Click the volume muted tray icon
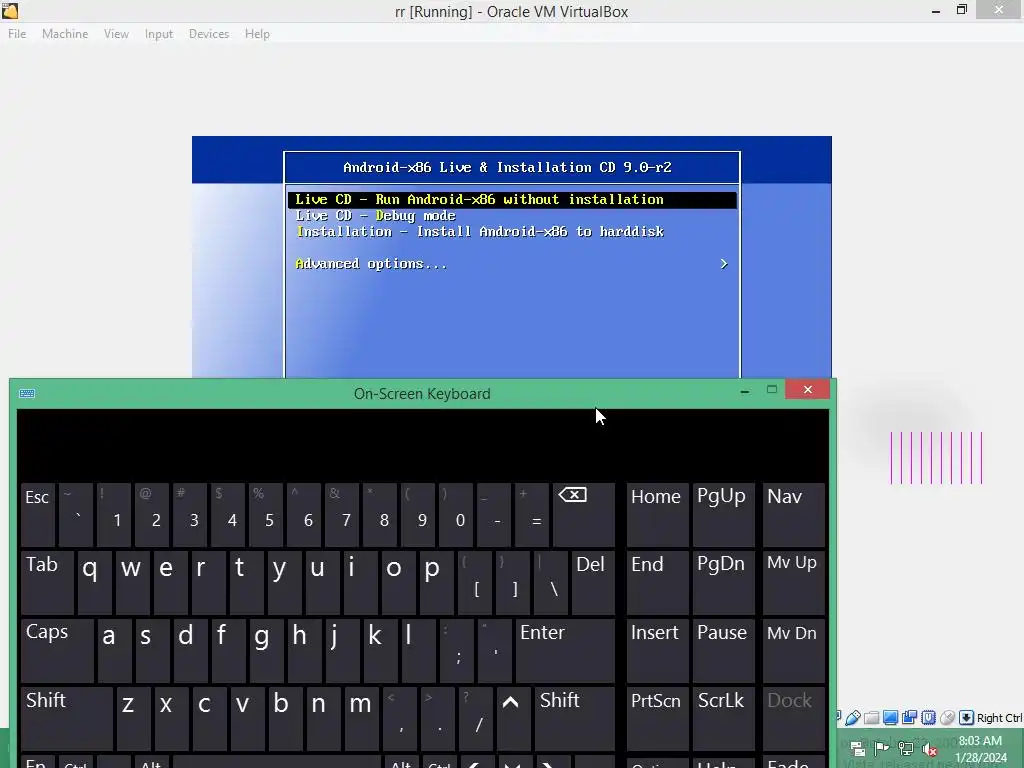The image size is (1024, 768). point(929,748)
